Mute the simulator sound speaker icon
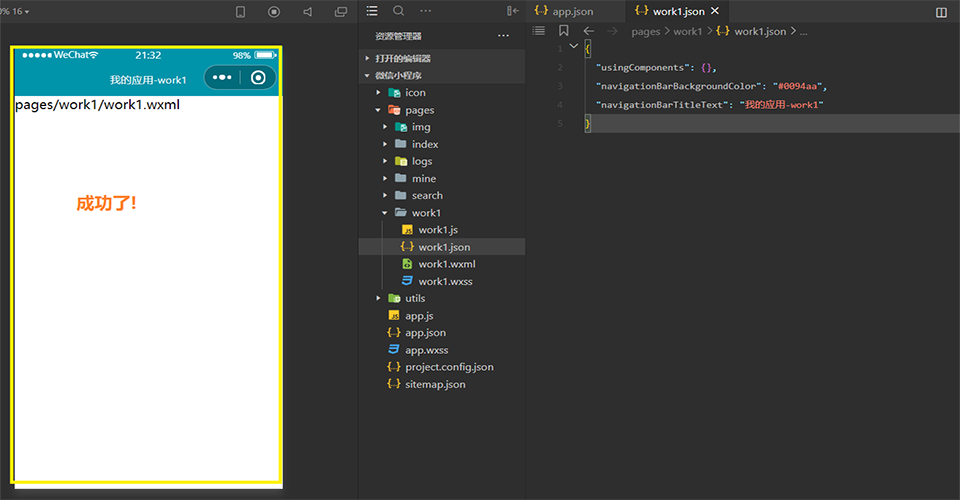This screenshot has height=500, width=960. (x=307, y=12)
